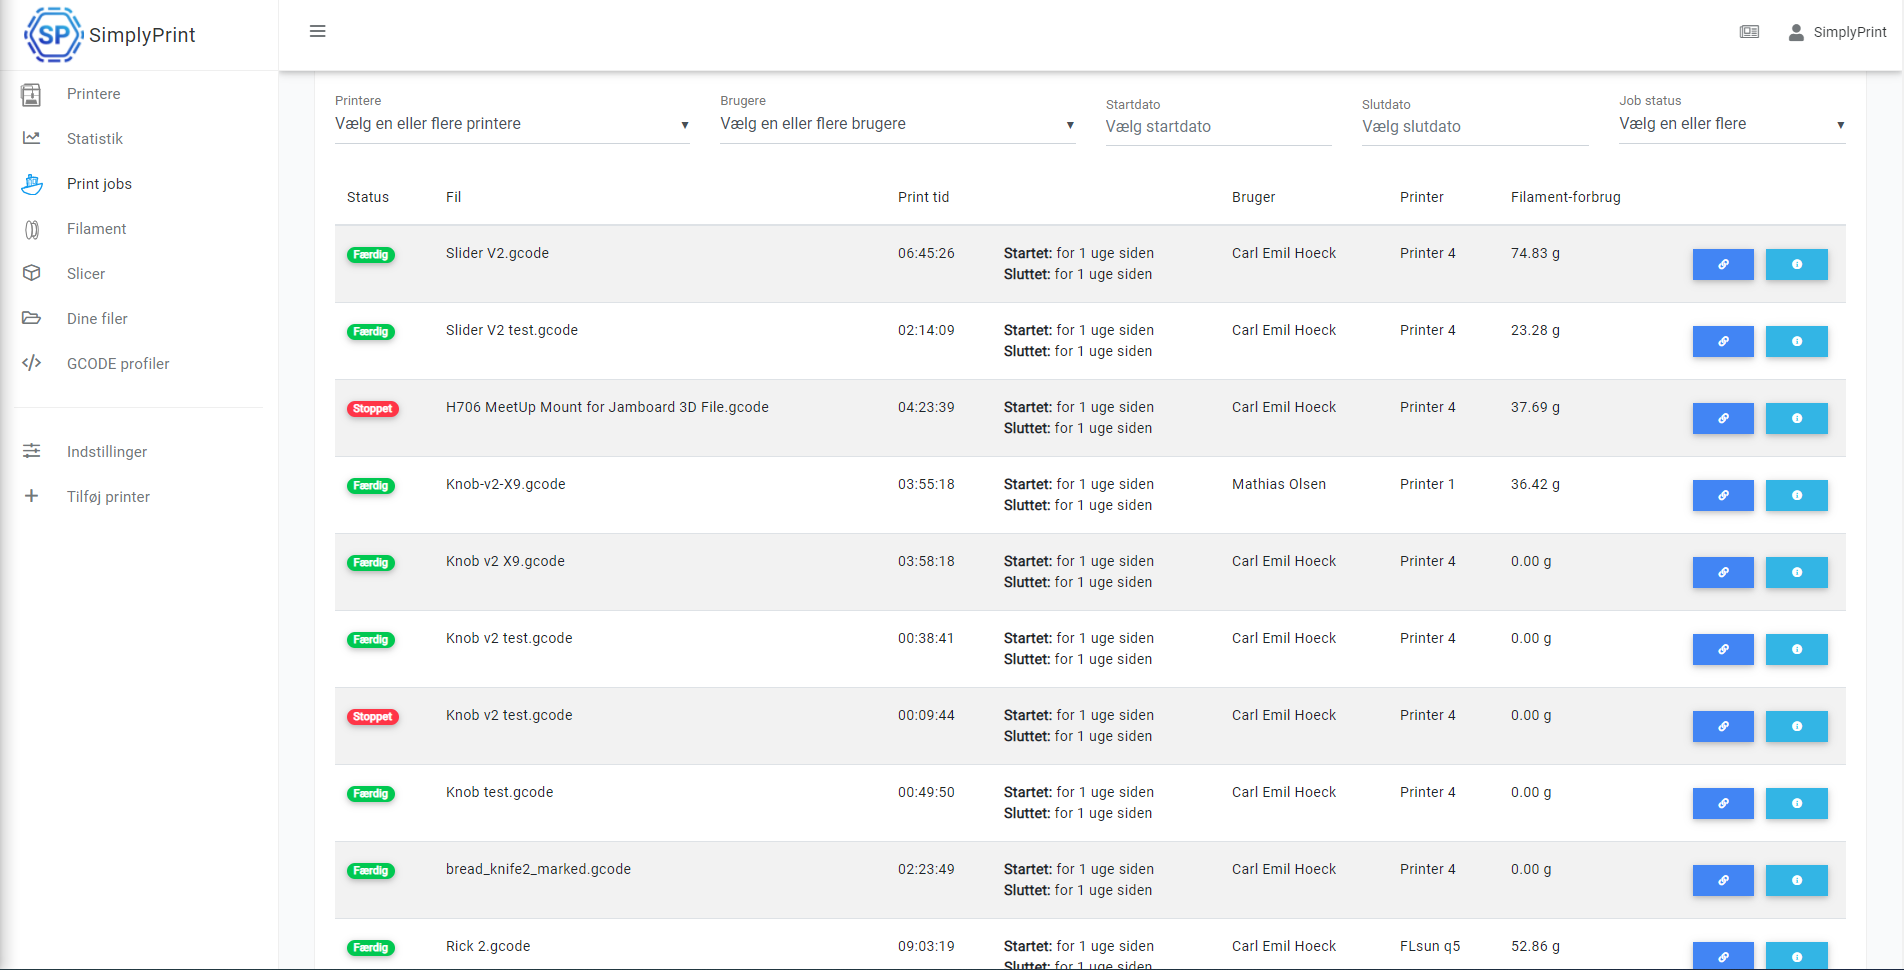The image size is (1904, 970).
Task: Click the plus icon for Tilføj printer
Action: pyautogui.click(x=32, y=496)
